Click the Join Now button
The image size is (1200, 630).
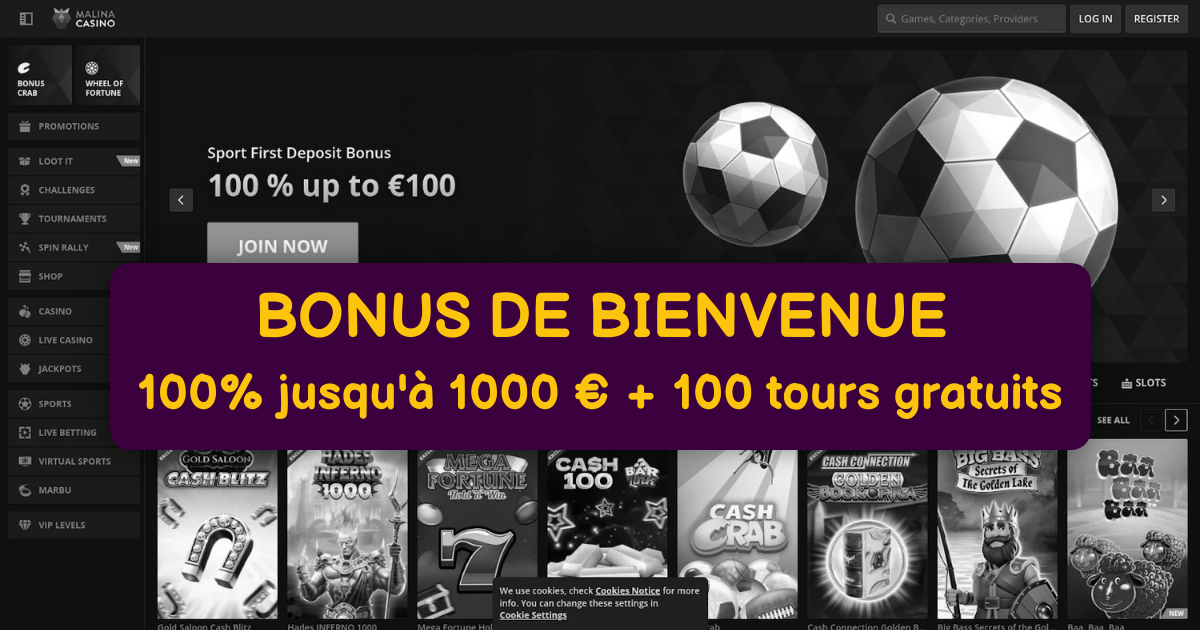click(x=282, y=245)
